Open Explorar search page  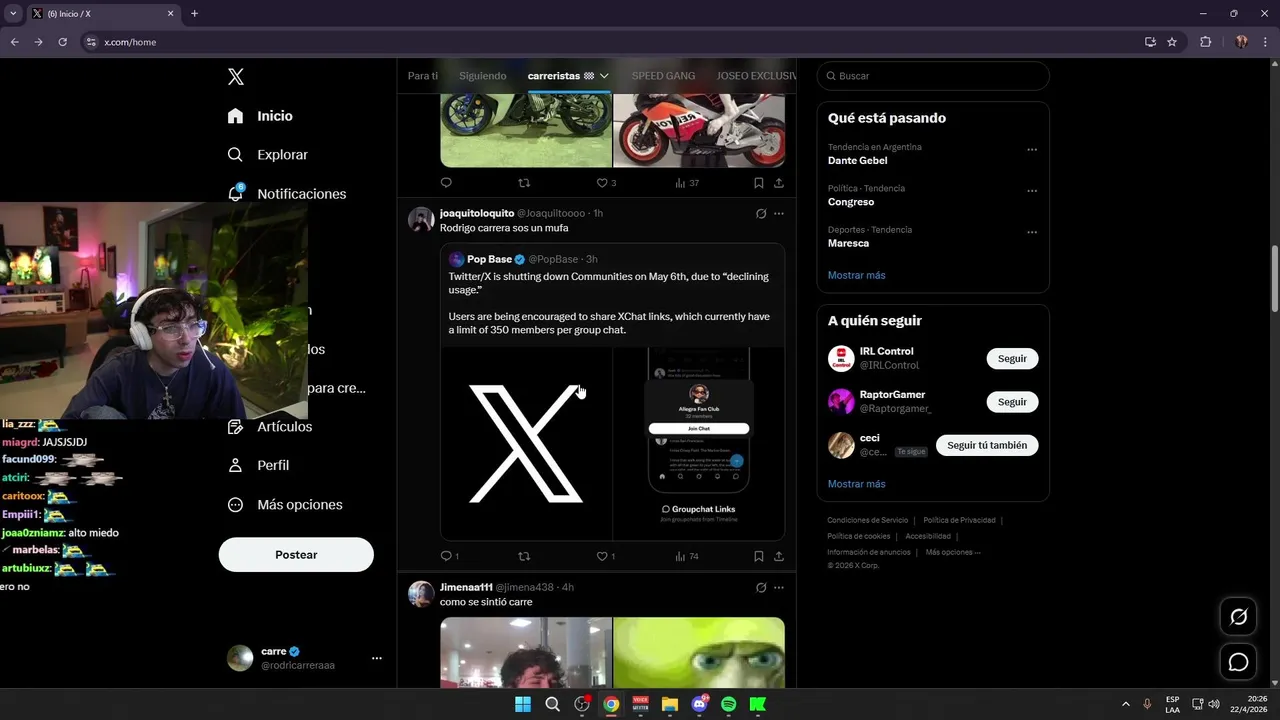coord(267,155)
